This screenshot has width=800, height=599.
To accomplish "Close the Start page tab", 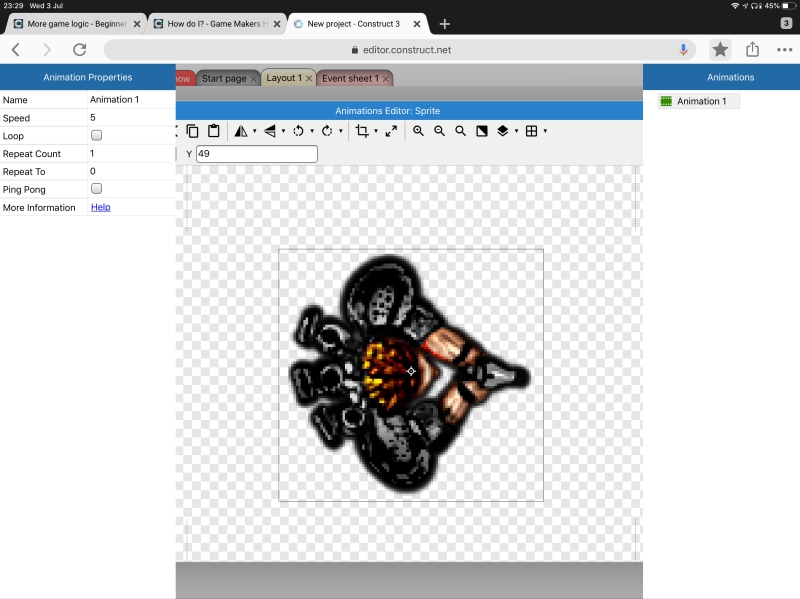I will [x=254, y=79].
